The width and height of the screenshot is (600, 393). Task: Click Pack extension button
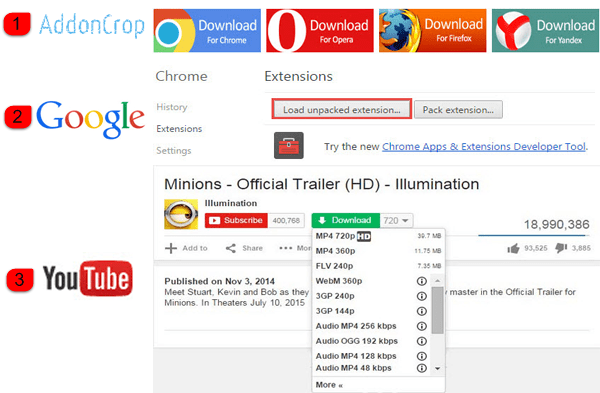458,110
